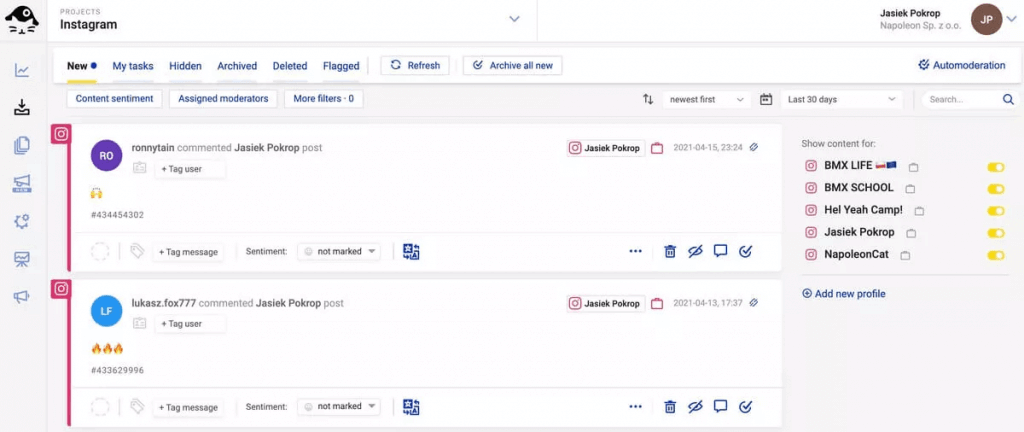Open the Content sentiment filter
Image resolution: width=1024 pixels, height=432 pixels.
[114, 99]
